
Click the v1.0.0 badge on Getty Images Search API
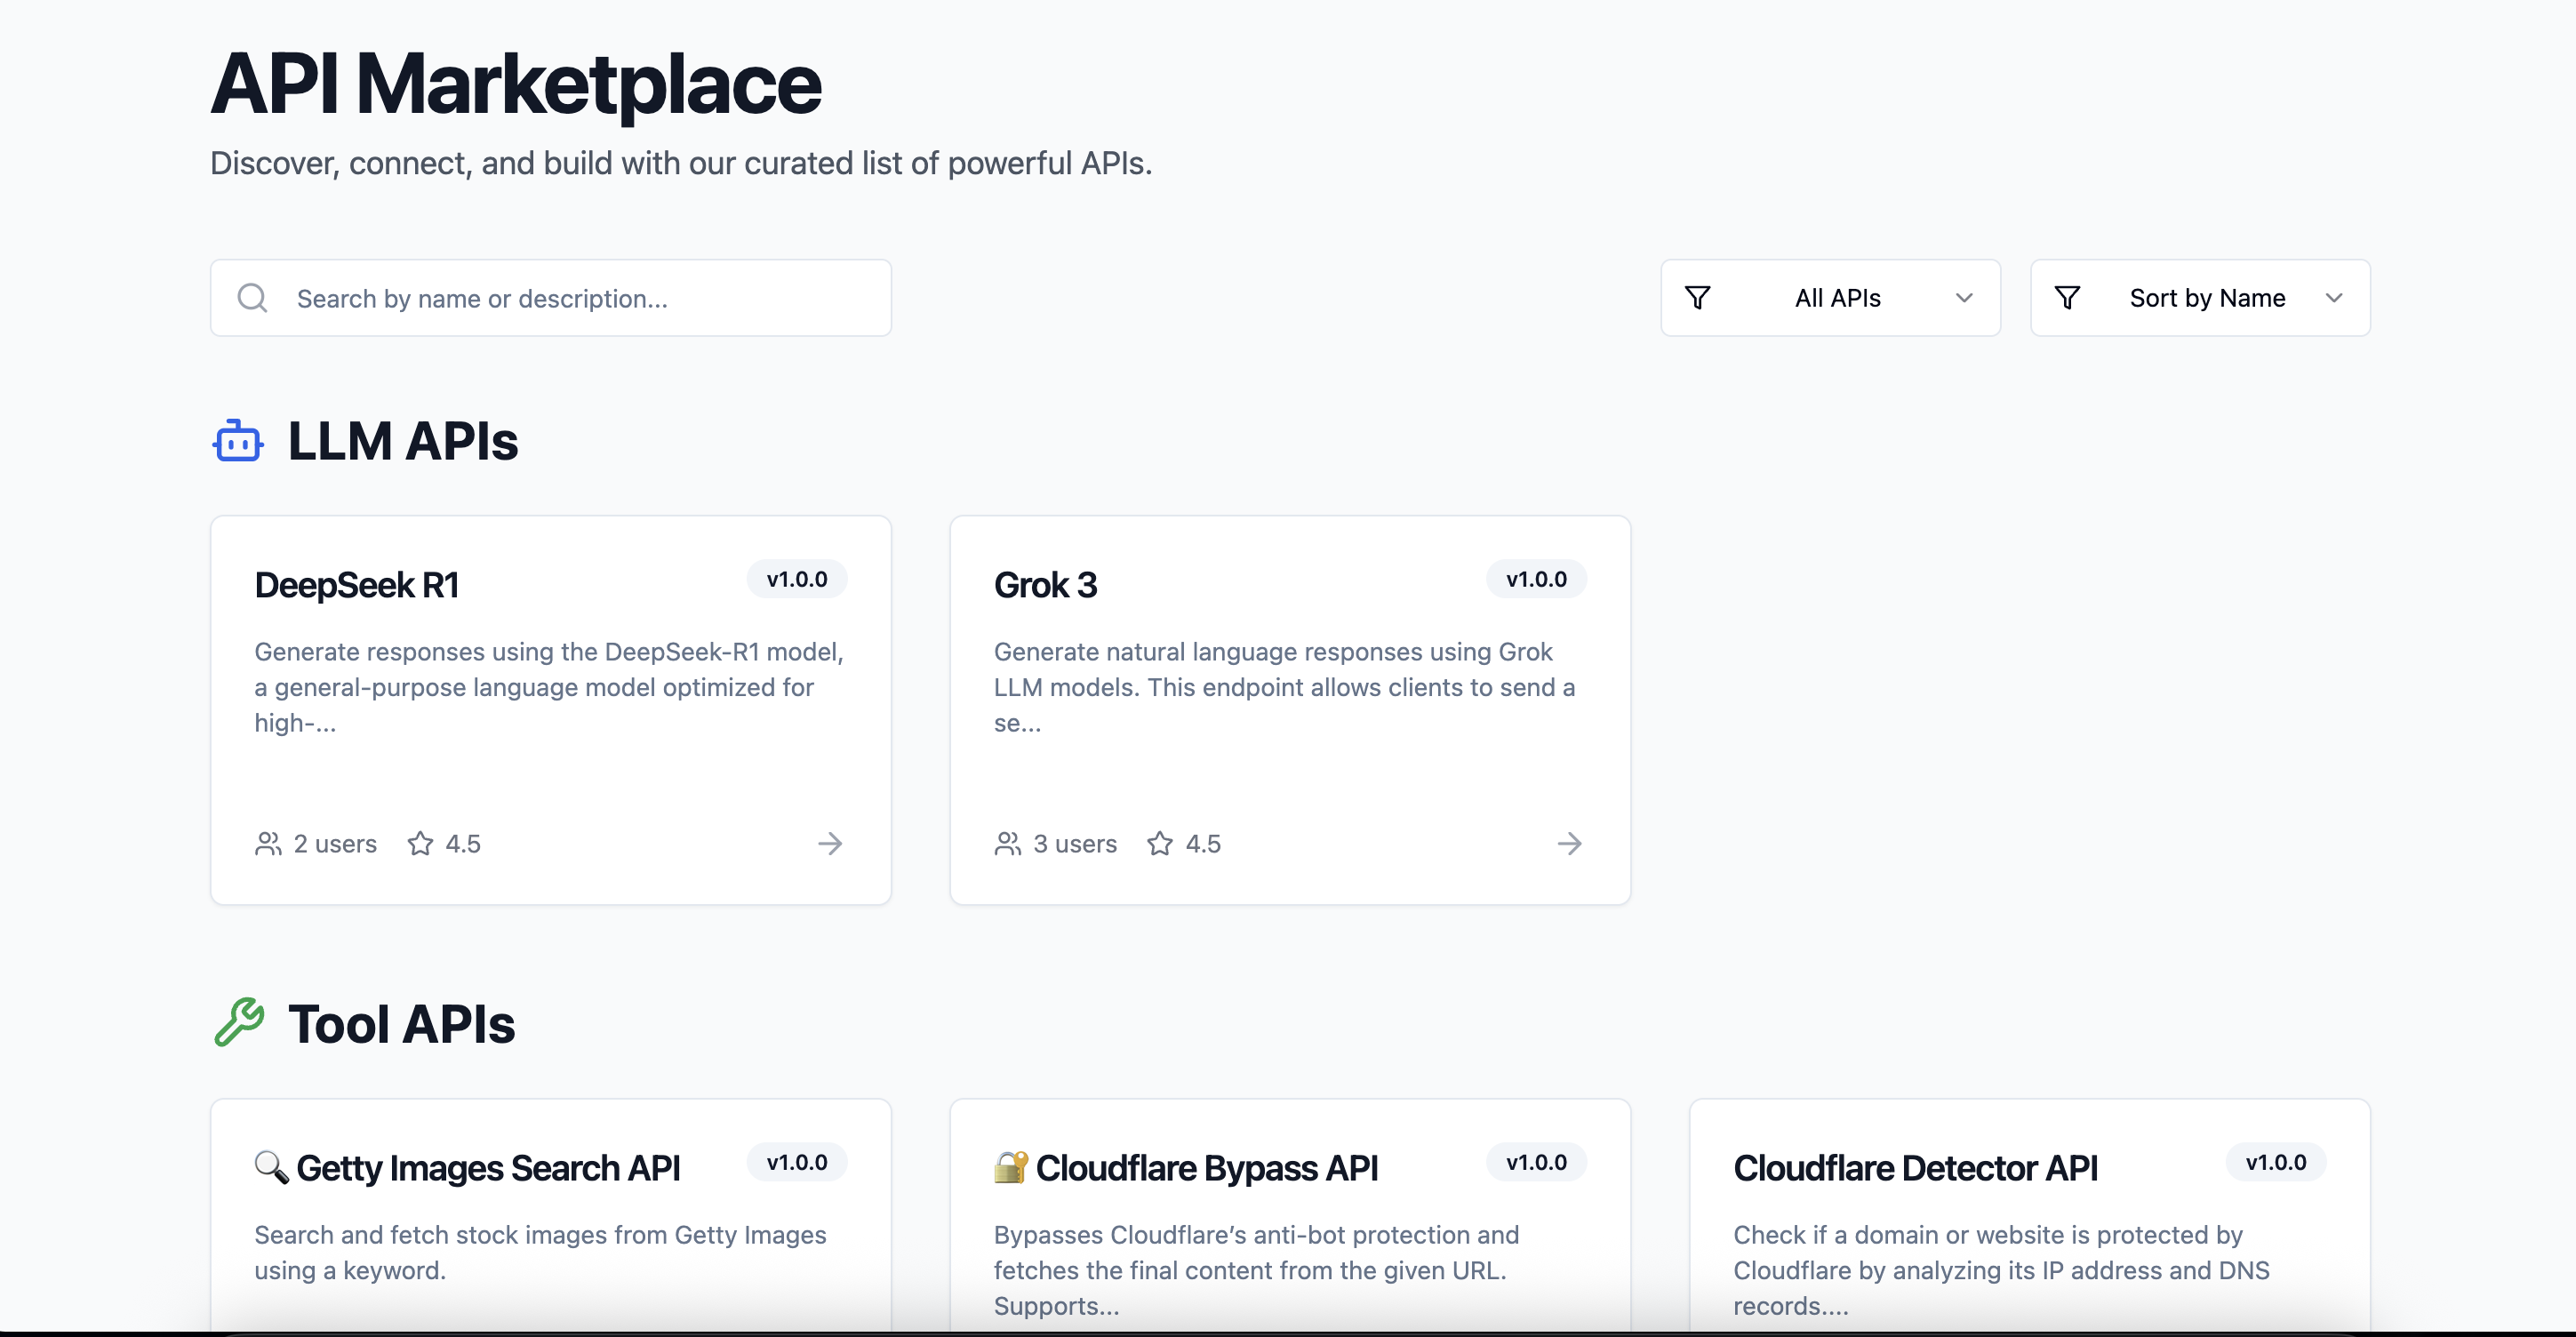(797, 1162)
